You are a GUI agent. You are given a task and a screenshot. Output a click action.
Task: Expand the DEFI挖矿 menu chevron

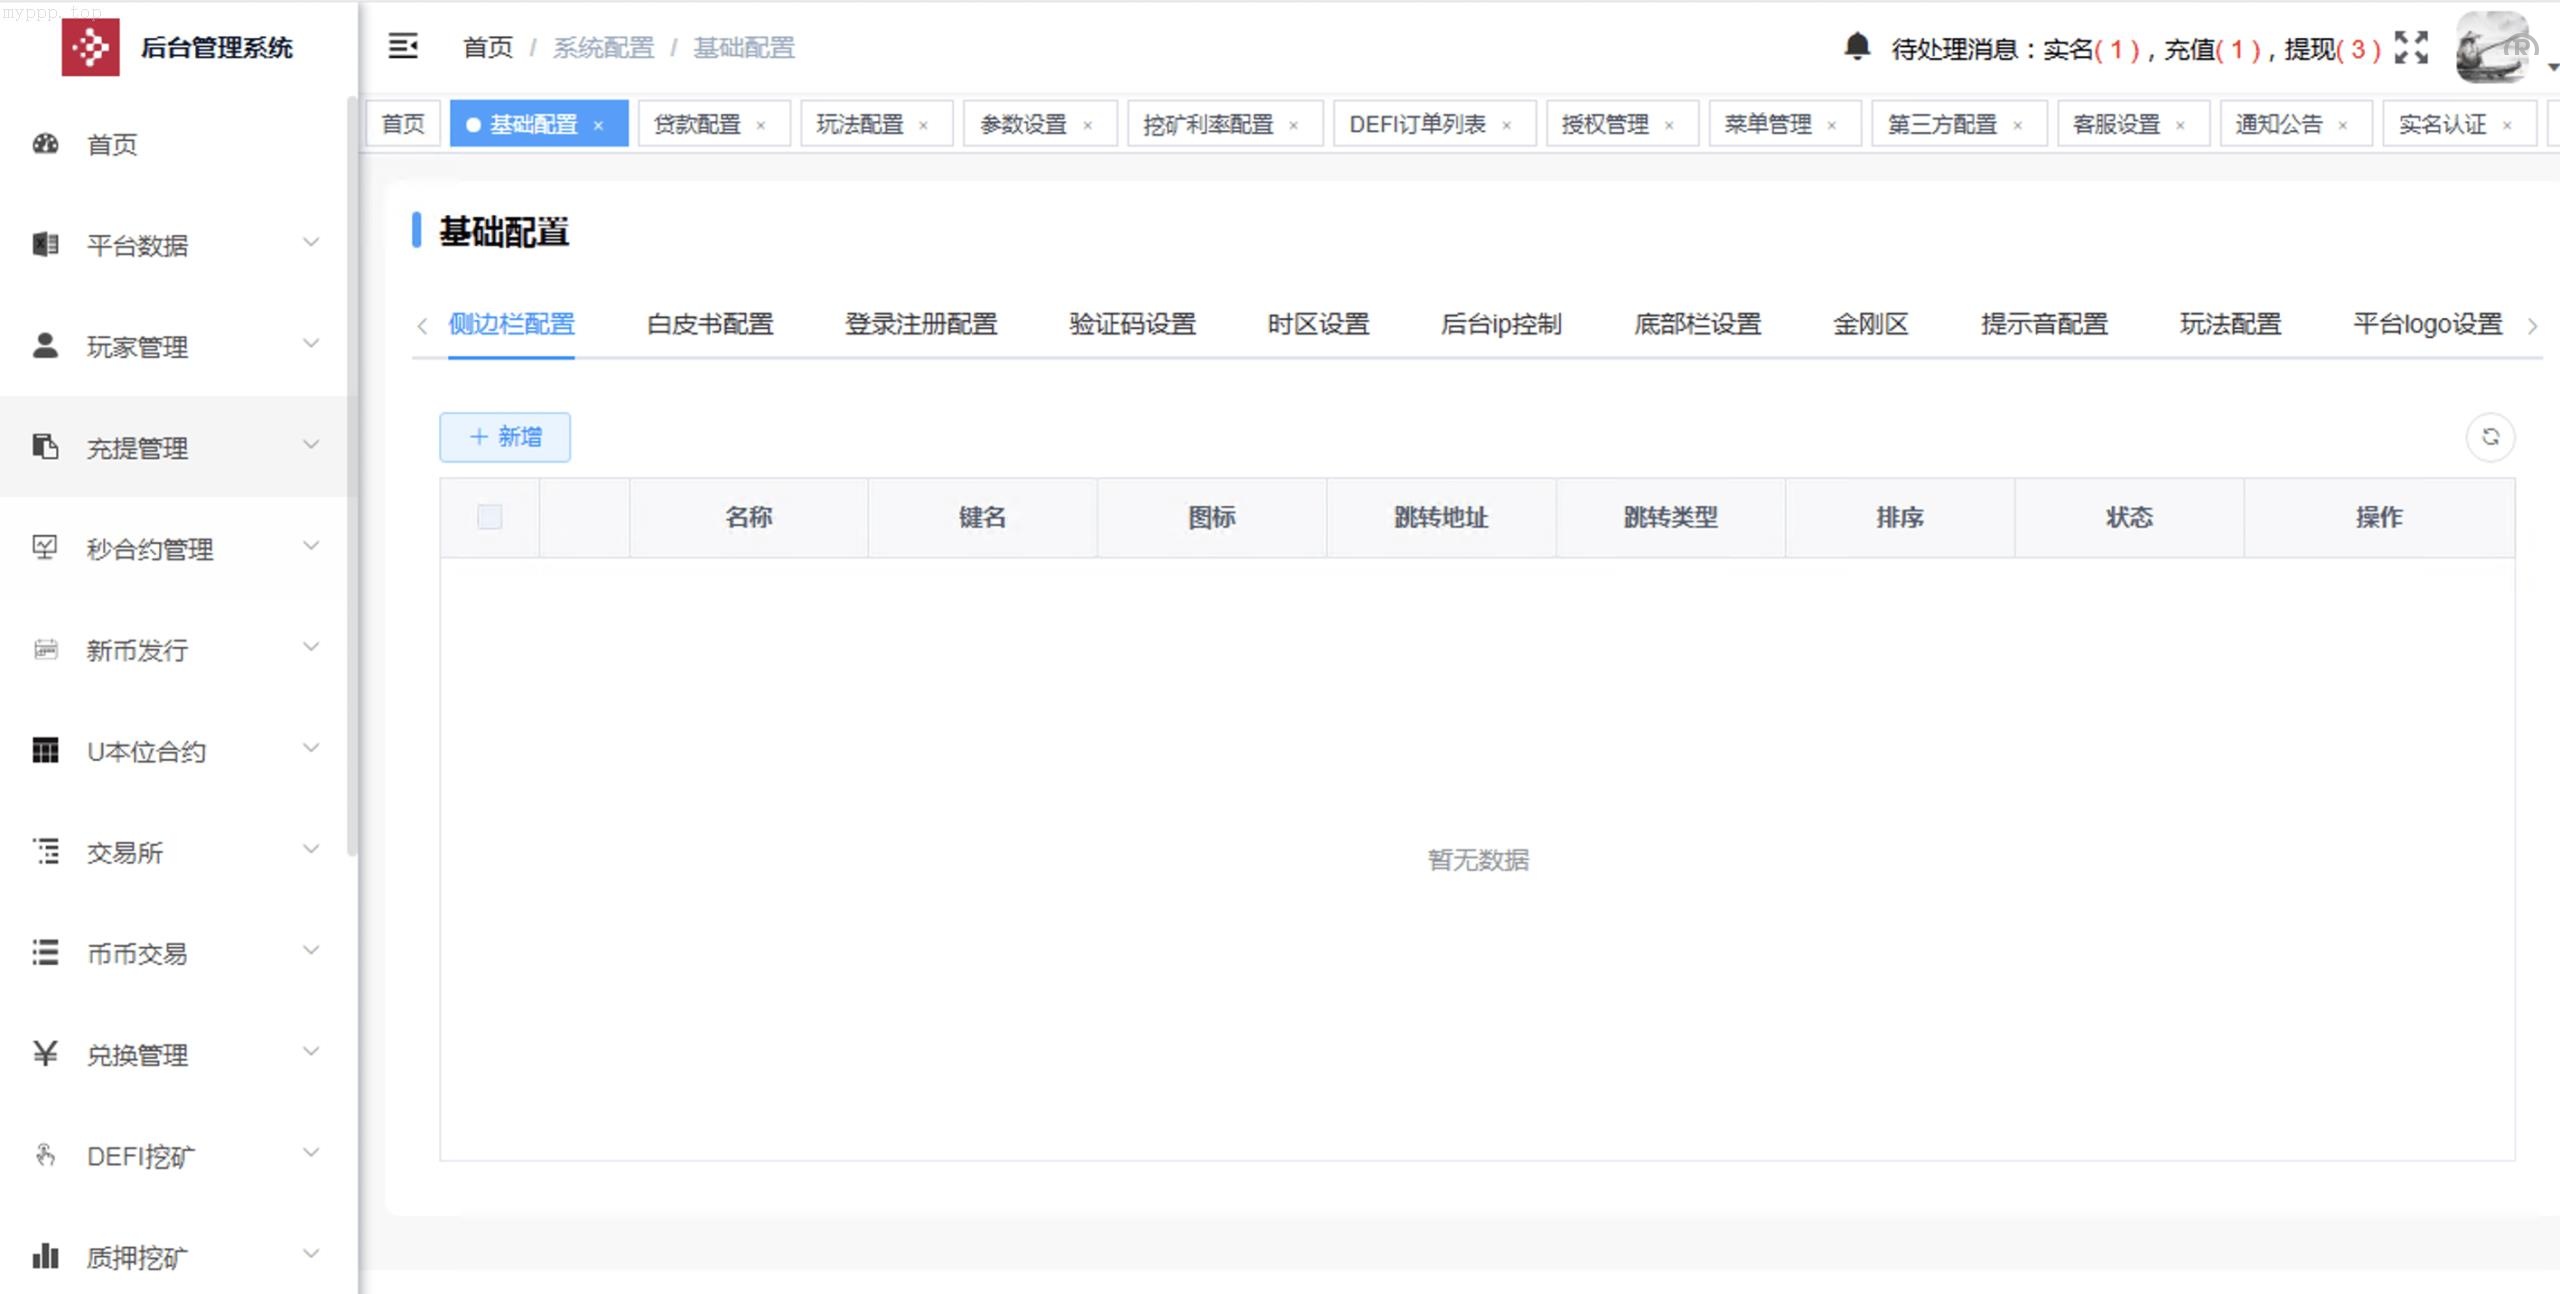pyautogui.click(x=311, y=1152)
